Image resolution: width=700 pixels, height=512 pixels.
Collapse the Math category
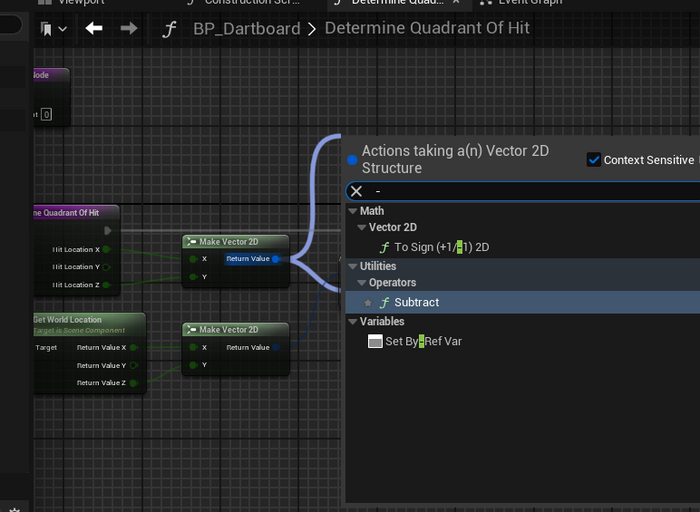(351, 211)
